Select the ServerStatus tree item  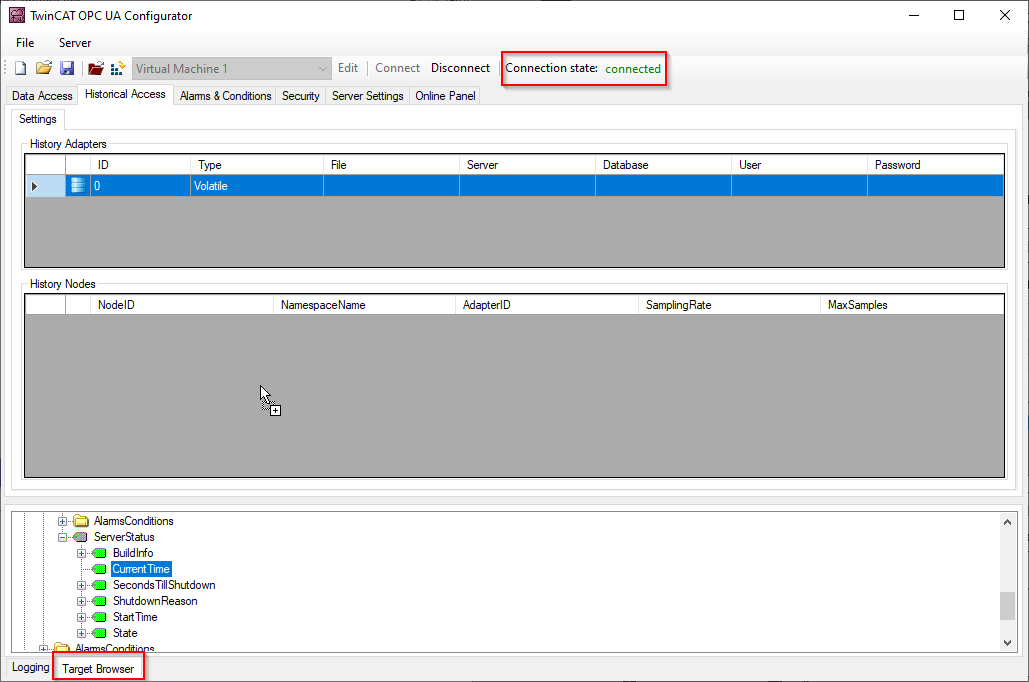(x=124, y=537)
